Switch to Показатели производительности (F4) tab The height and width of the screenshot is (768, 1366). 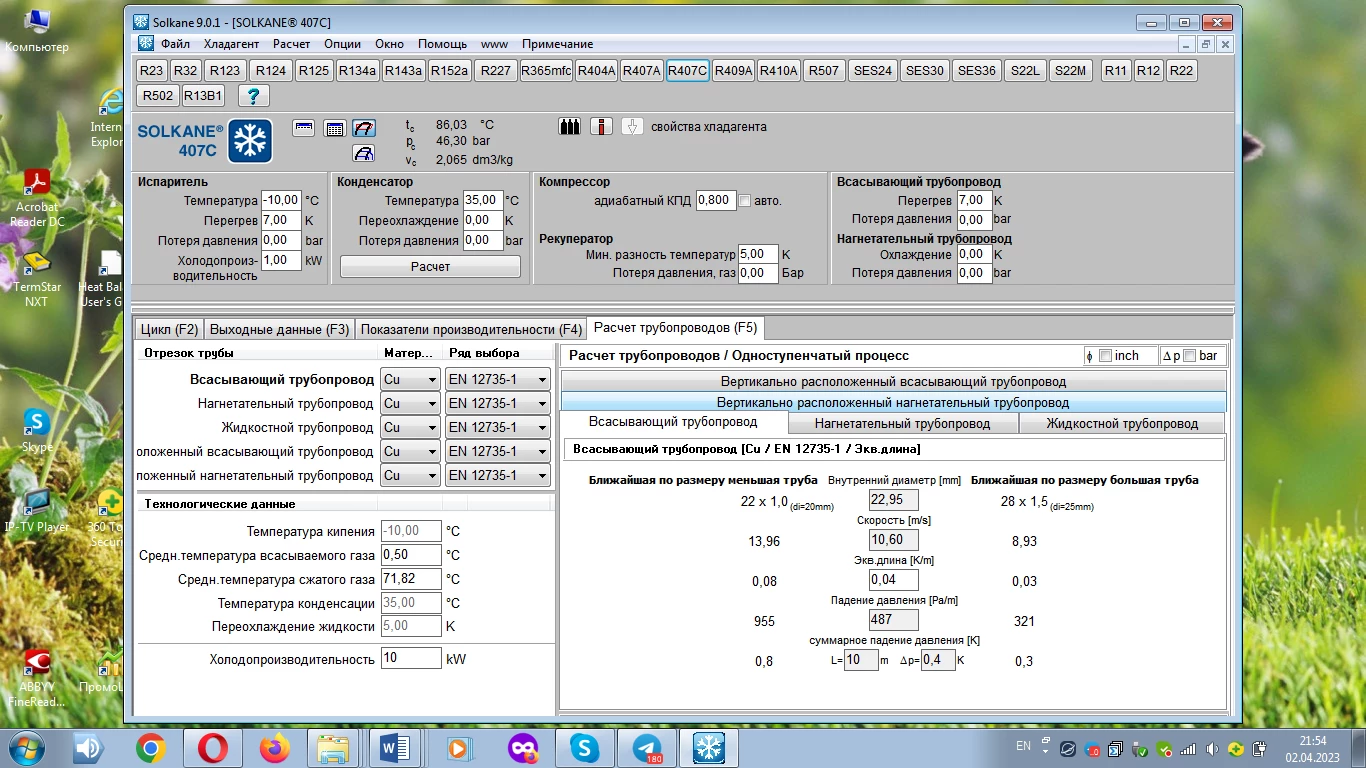(471, 329)
